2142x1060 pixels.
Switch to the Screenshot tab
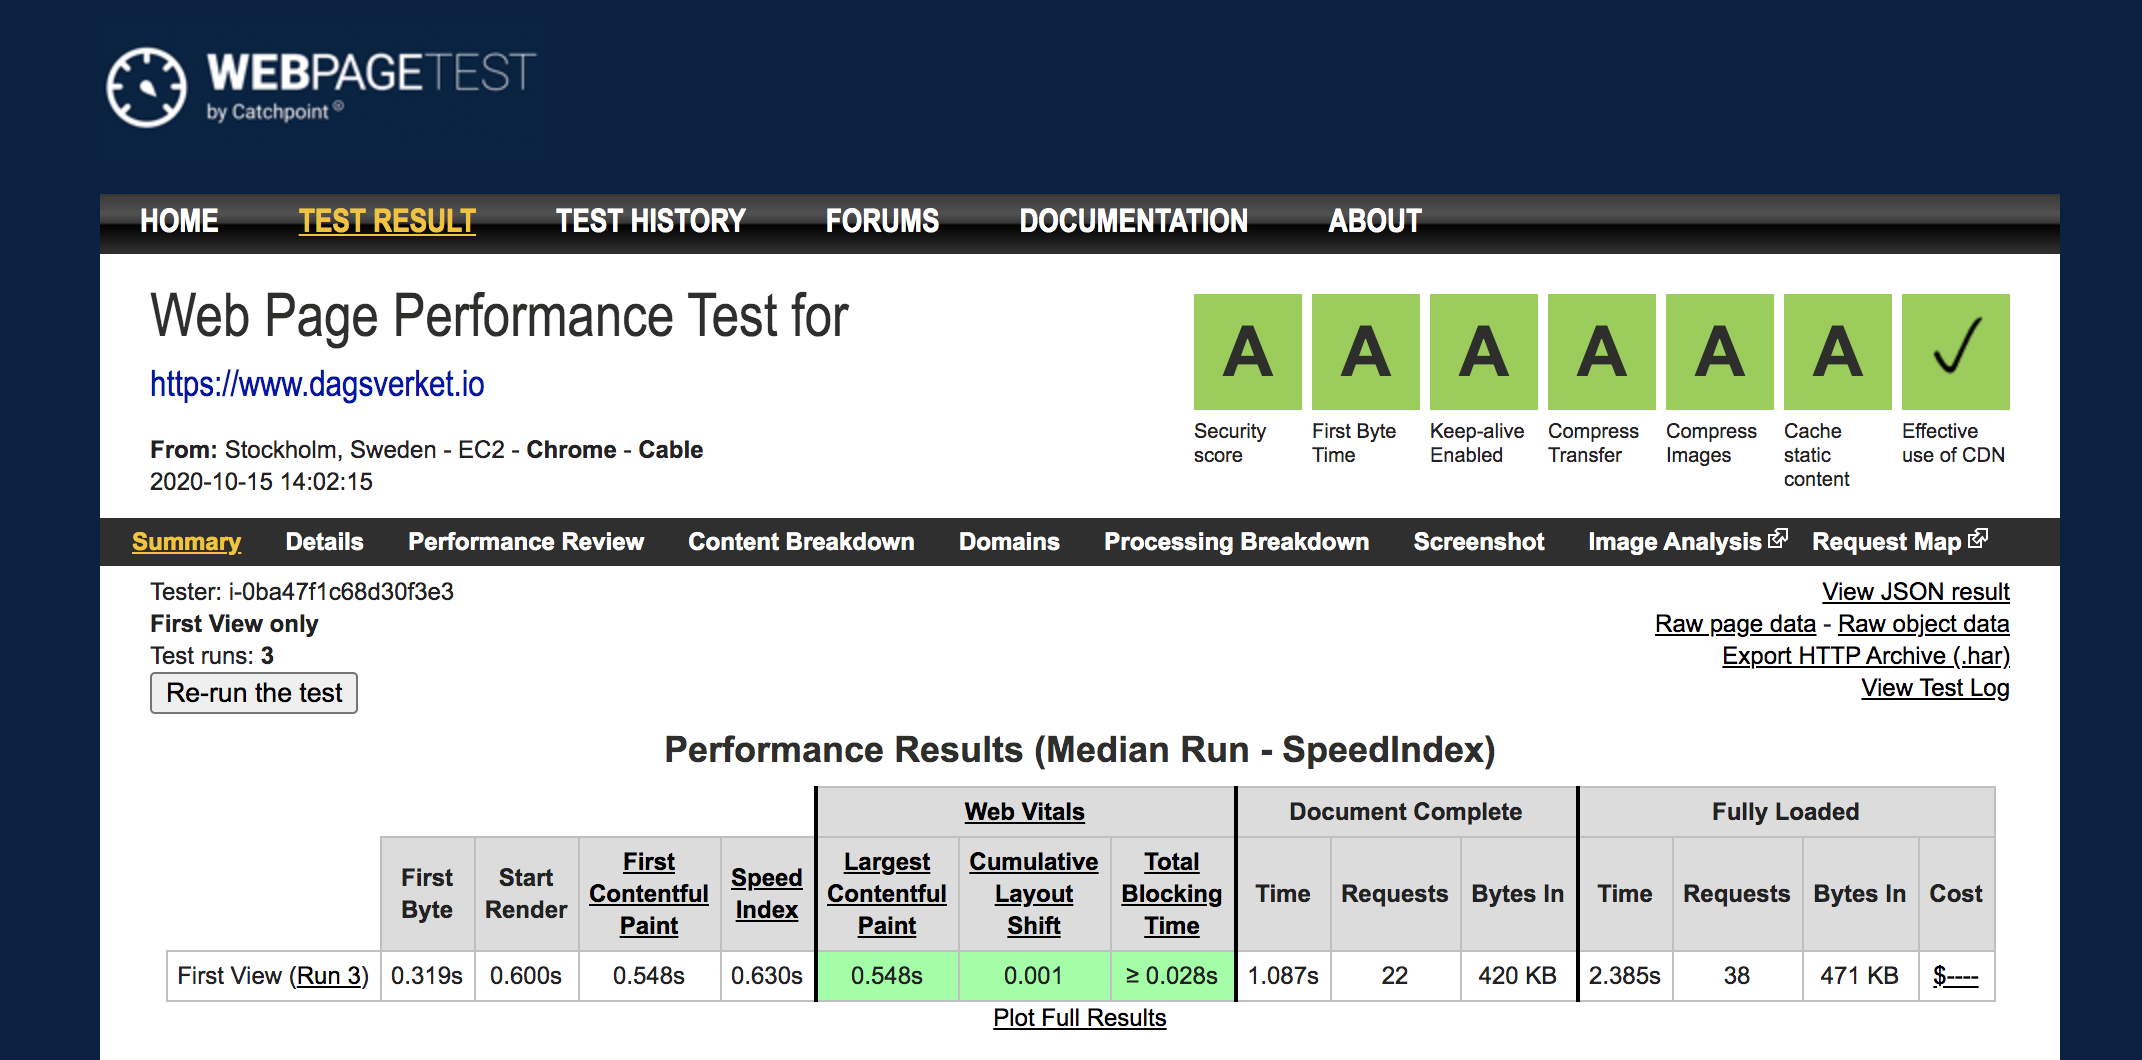pos(1479,542)
